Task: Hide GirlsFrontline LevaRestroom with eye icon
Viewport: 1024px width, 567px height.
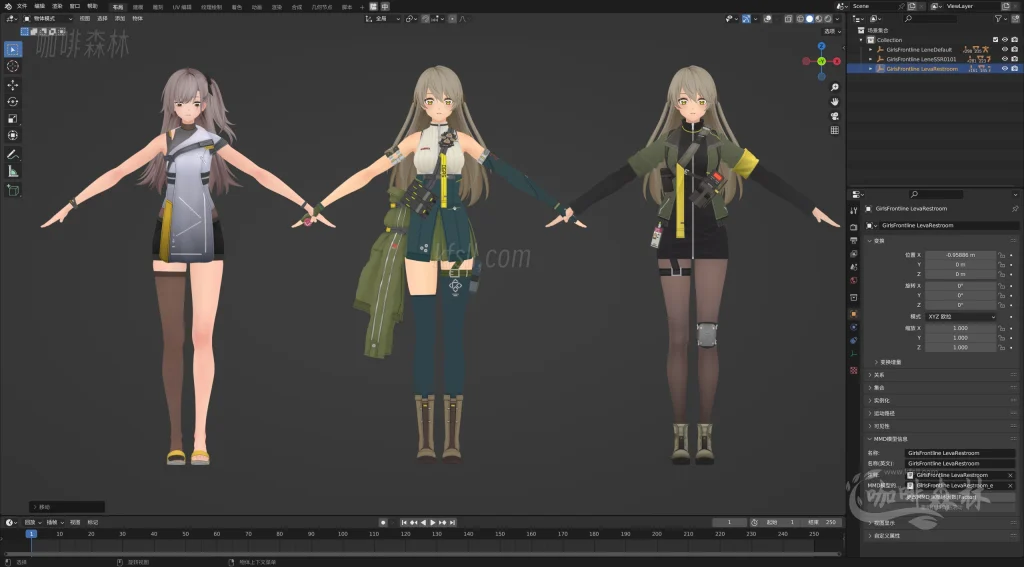Action: 1004,69
